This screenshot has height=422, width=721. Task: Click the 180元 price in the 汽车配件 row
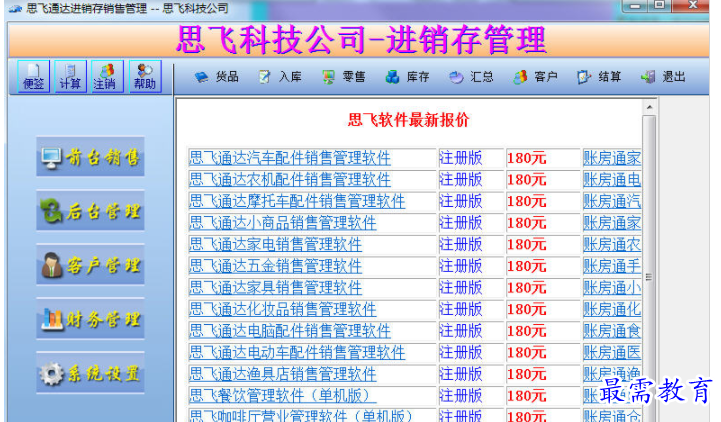526,158
